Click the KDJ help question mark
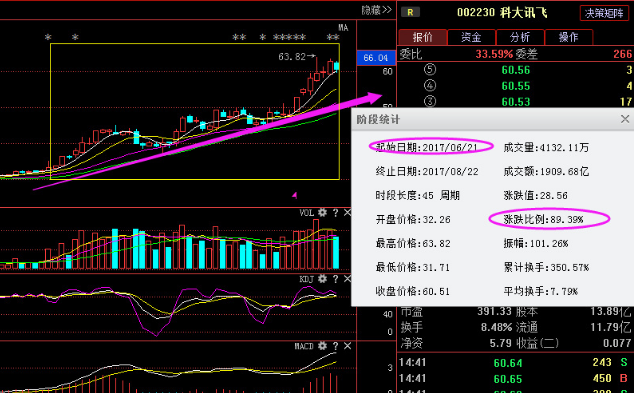 (335, 279)
